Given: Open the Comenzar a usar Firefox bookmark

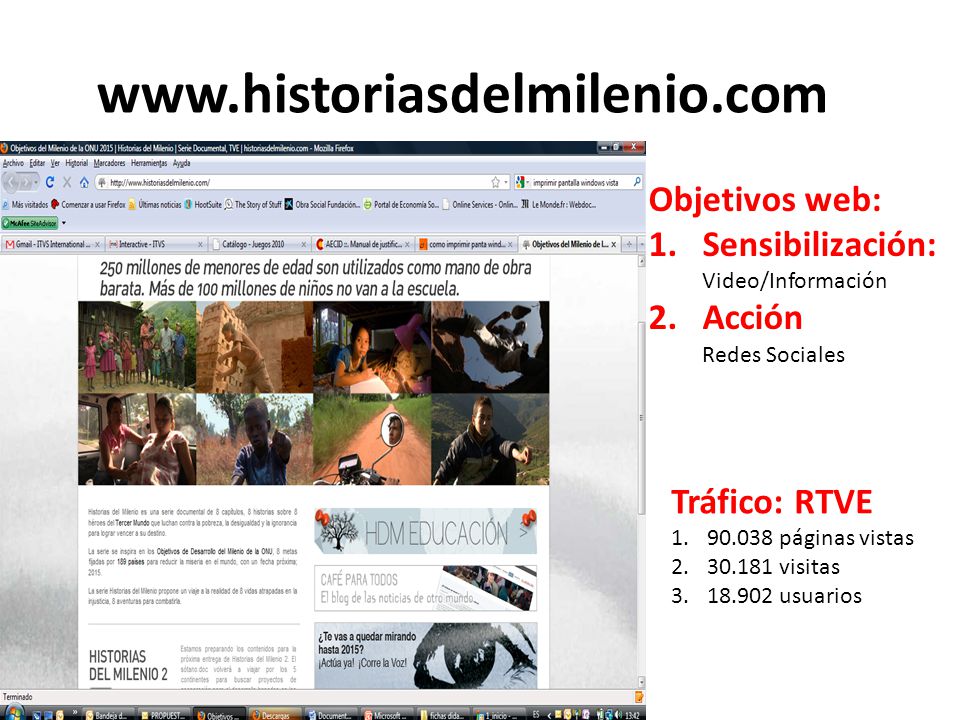Looking at the screenshot, I should tap(89, 204).
